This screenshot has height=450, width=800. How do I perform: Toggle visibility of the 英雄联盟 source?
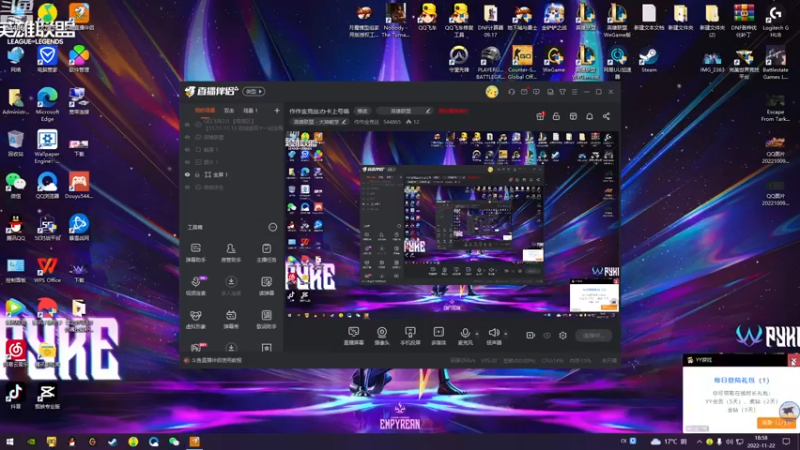pos(187,137)
